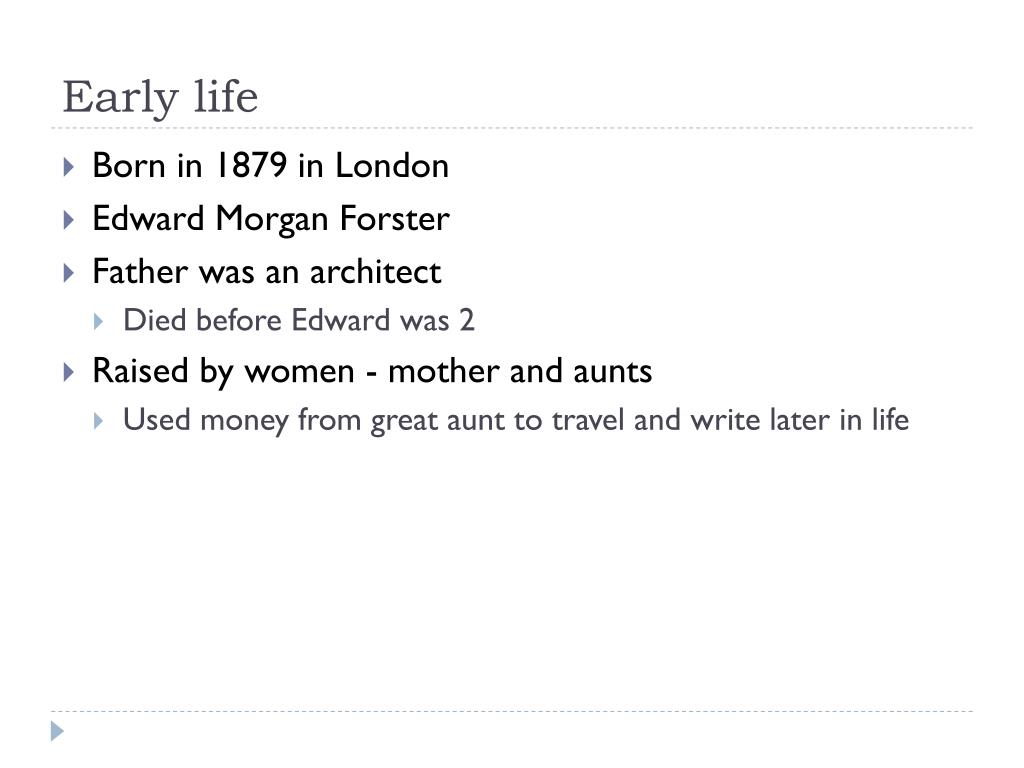Screen dimensions: 1024x768
Task: Click the bullet arrow beside Born in 1879
Action: [x=69, y=167]
